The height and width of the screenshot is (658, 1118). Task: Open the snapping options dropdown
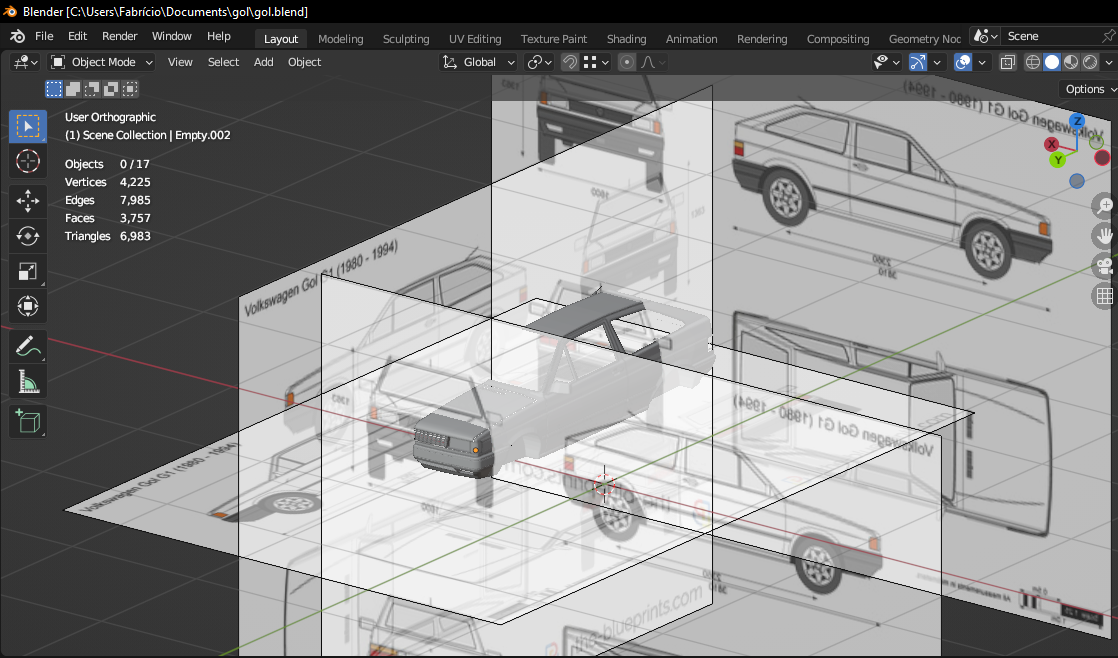(x=596, y=63)
